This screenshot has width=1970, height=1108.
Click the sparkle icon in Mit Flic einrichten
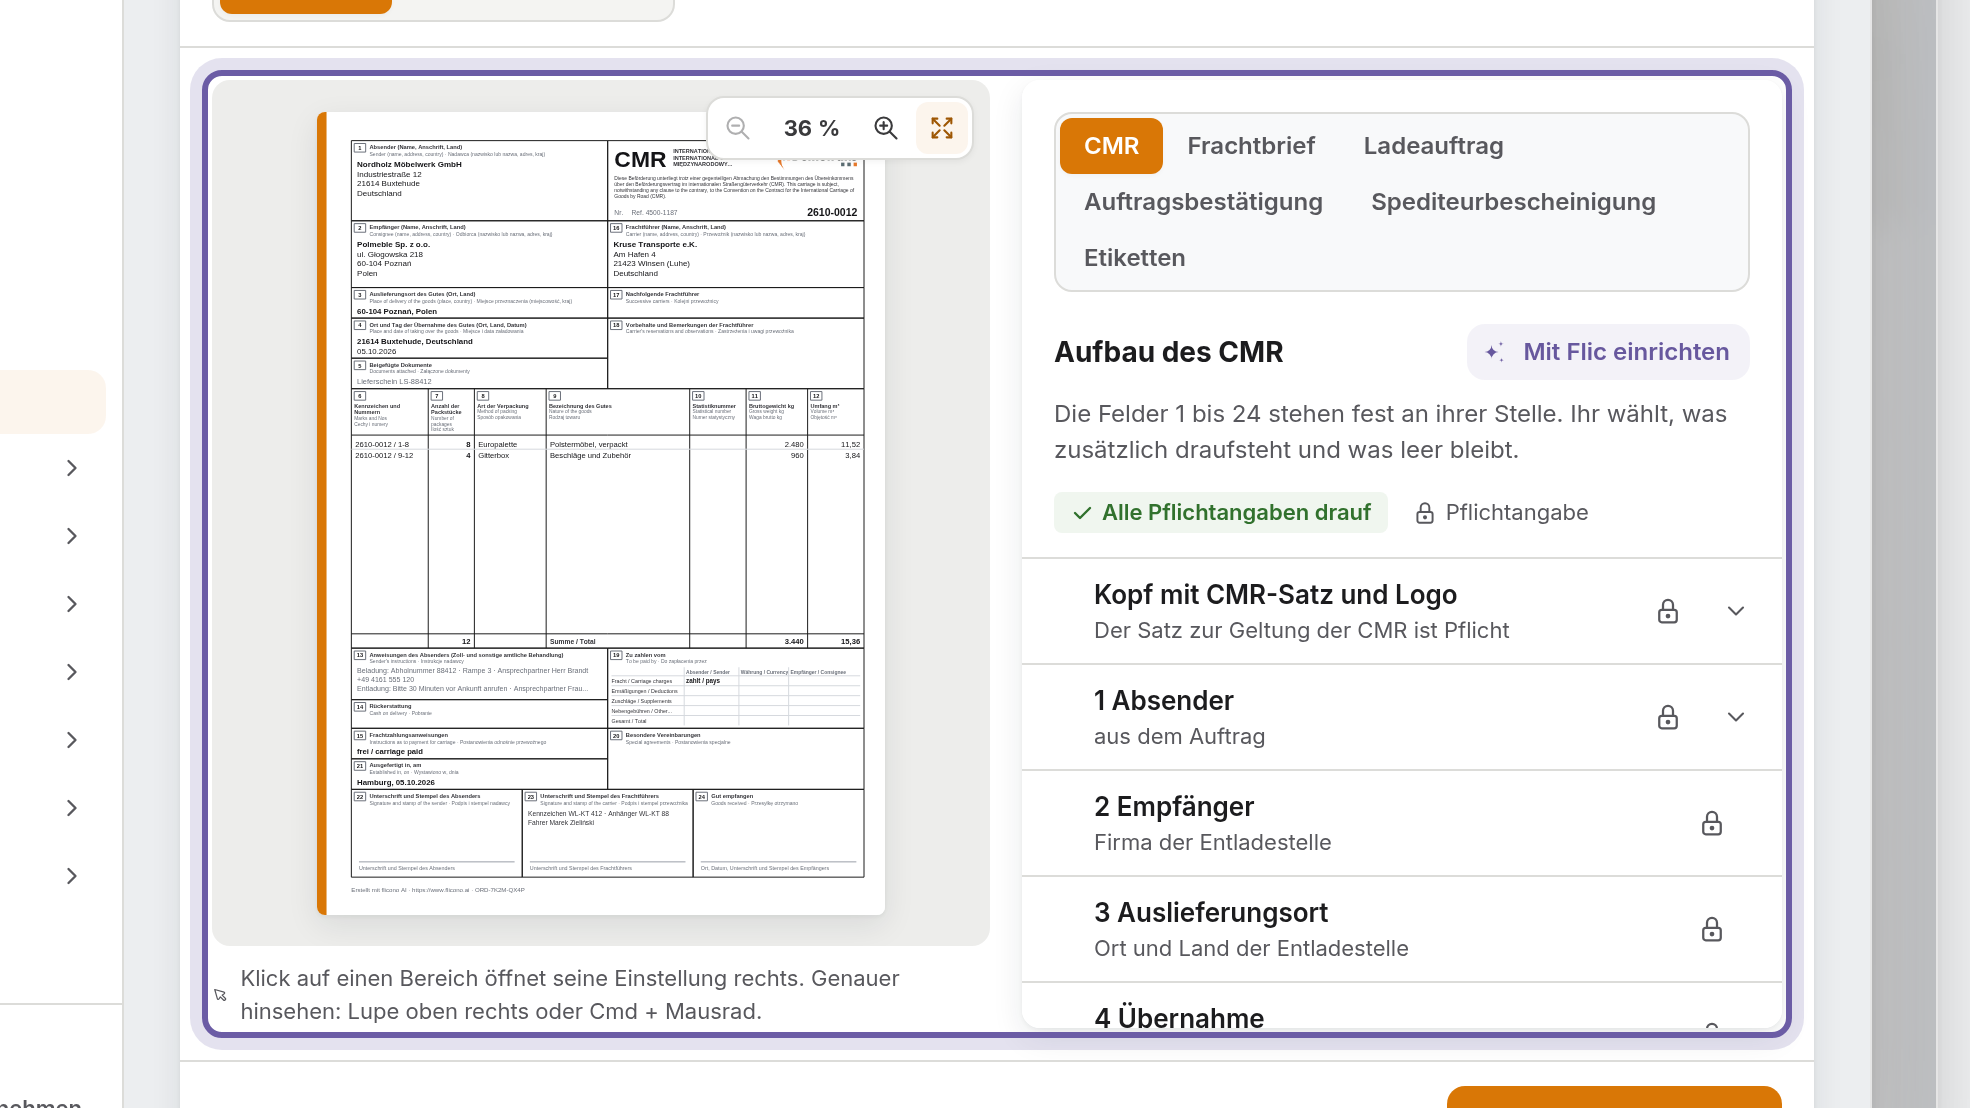pyautogui.click(x=1495, y=352)
